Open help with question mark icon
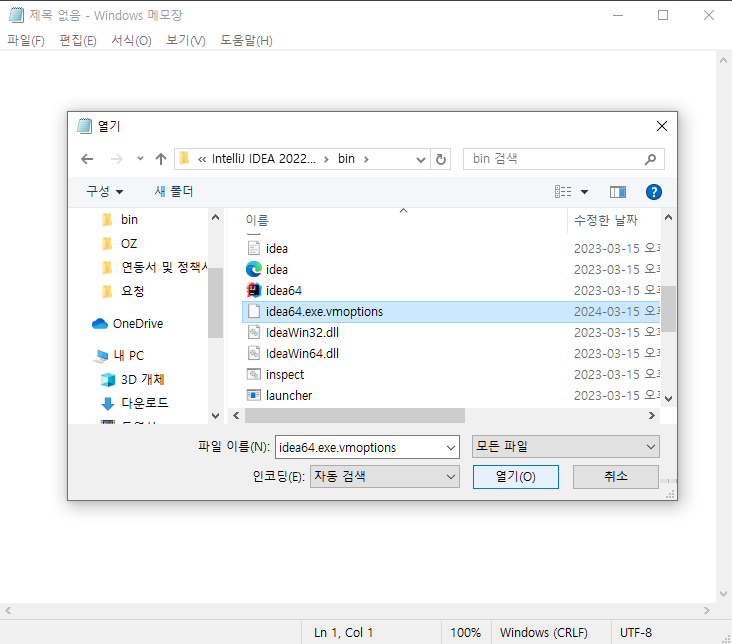Viewport: 732px width, 644px height. pos(654,192)
